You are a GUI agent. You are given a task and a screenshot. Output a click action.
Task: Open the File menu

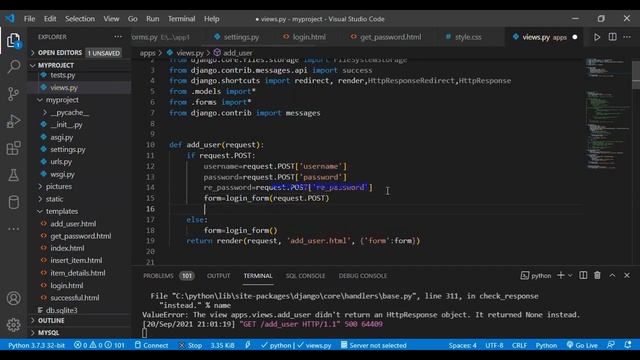(x=29, y=19)
